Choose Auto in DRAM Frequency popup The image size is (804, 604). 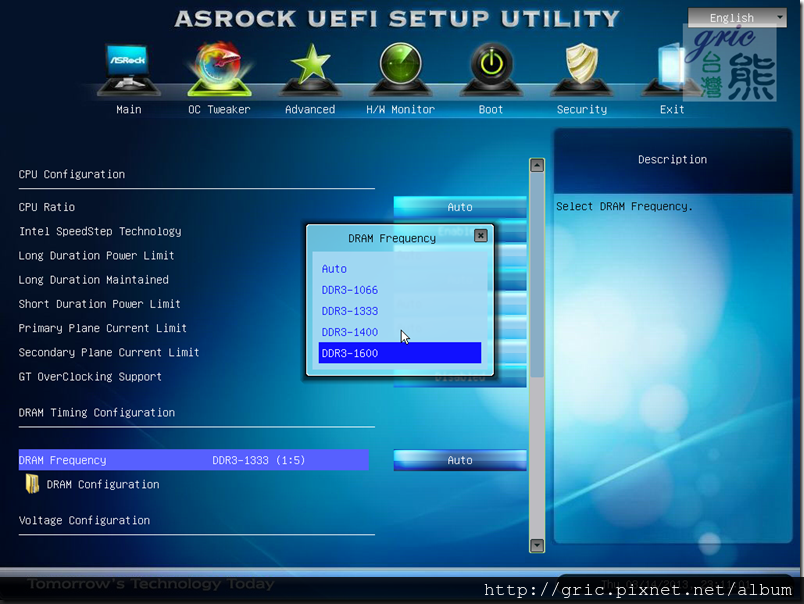tap(399, 269)
